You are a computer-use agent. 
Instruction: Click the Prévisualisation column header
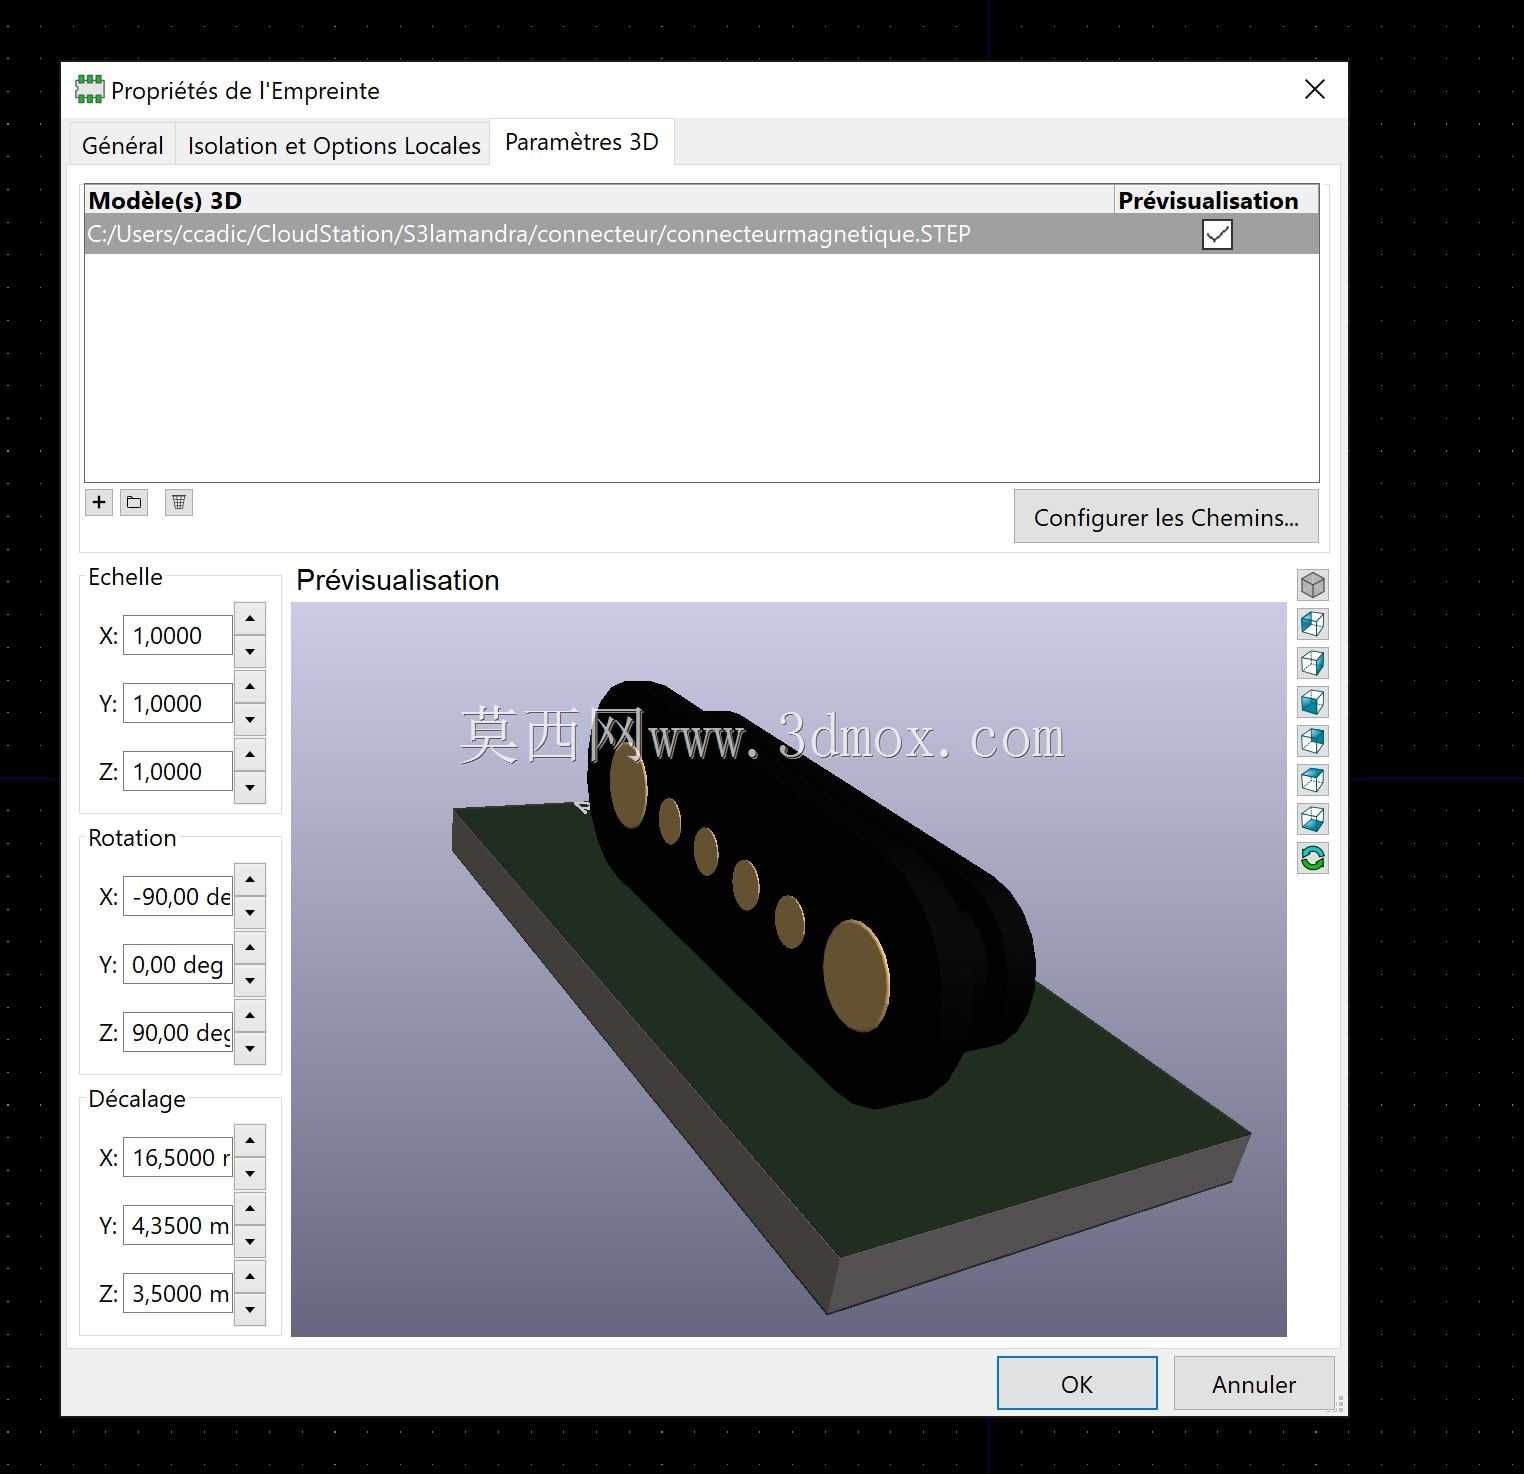[1216, 200]
